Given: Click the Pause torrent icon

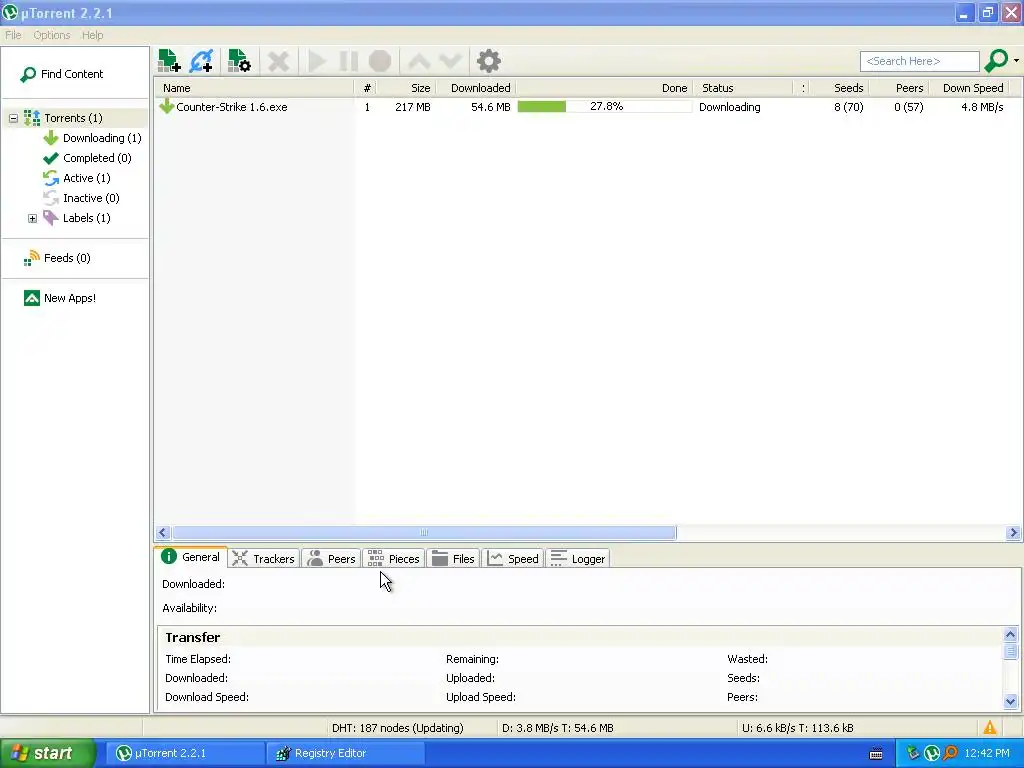Looking at the screenshot, I should (349, 61).
